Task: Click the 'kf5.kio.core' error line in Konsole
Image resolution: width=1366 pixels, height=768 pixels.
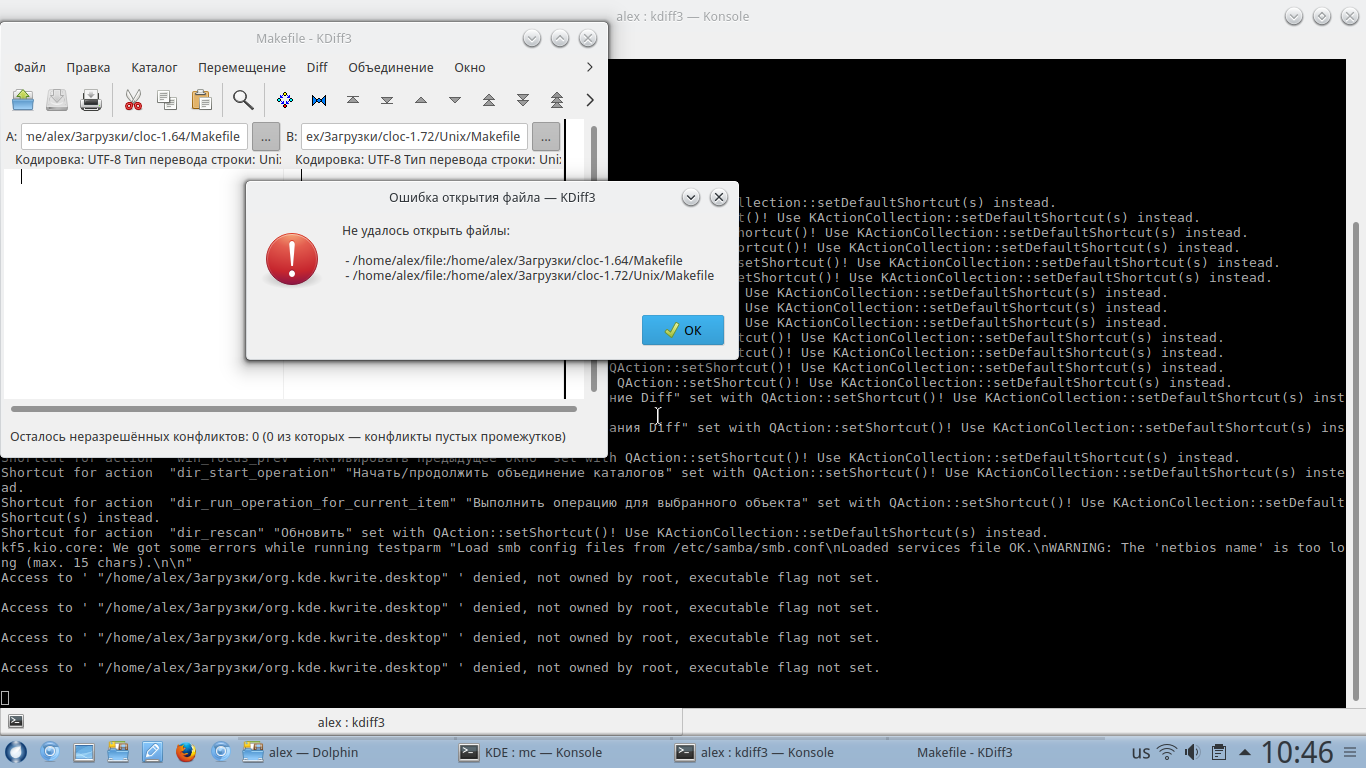Action: point(672,555)
